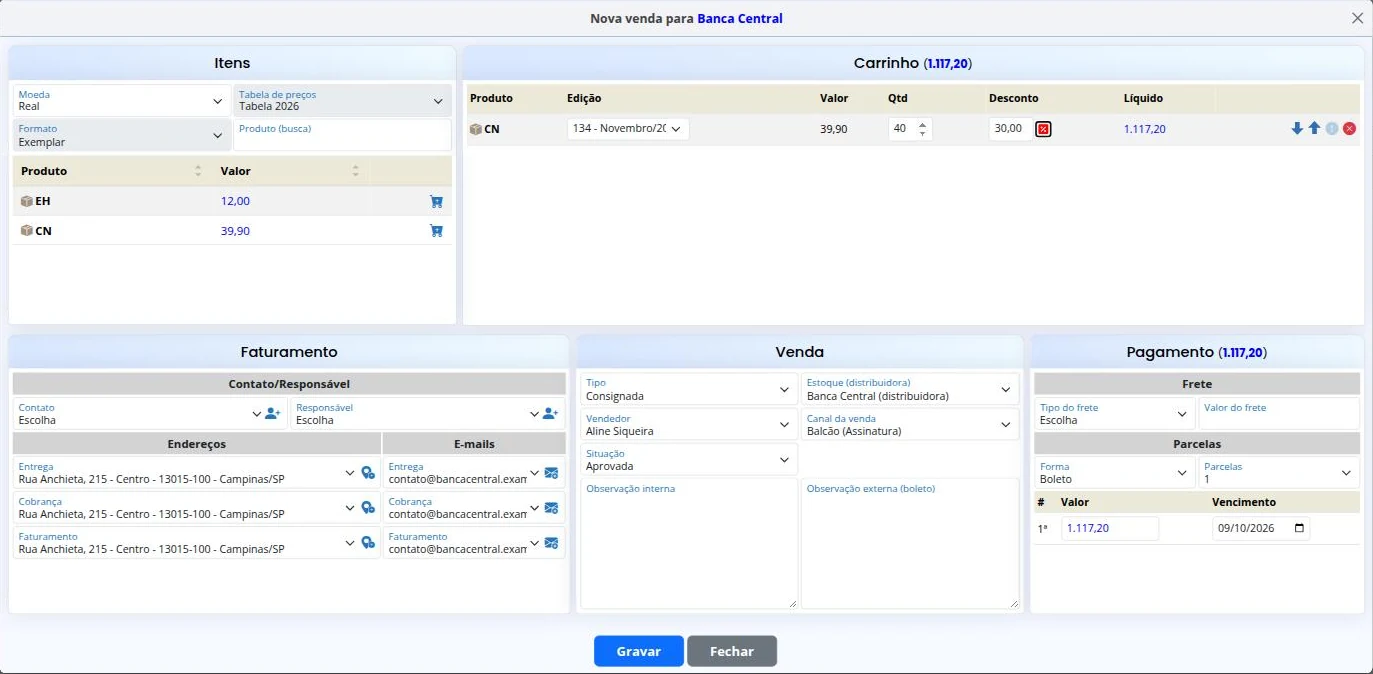Sort the items list by Valor column
Screen dimensions: 1373x674
[x=355, y=171]
